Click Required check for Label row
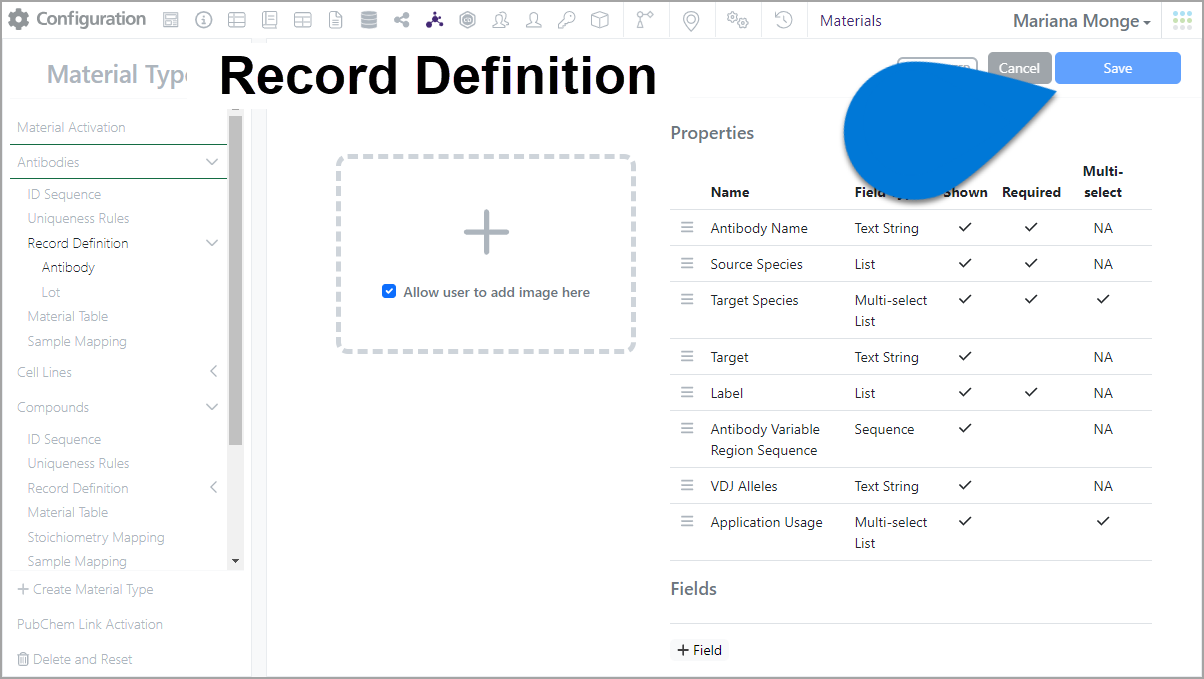The height and width of the screenshot is (679, 1204). (x=1031, y=392)
